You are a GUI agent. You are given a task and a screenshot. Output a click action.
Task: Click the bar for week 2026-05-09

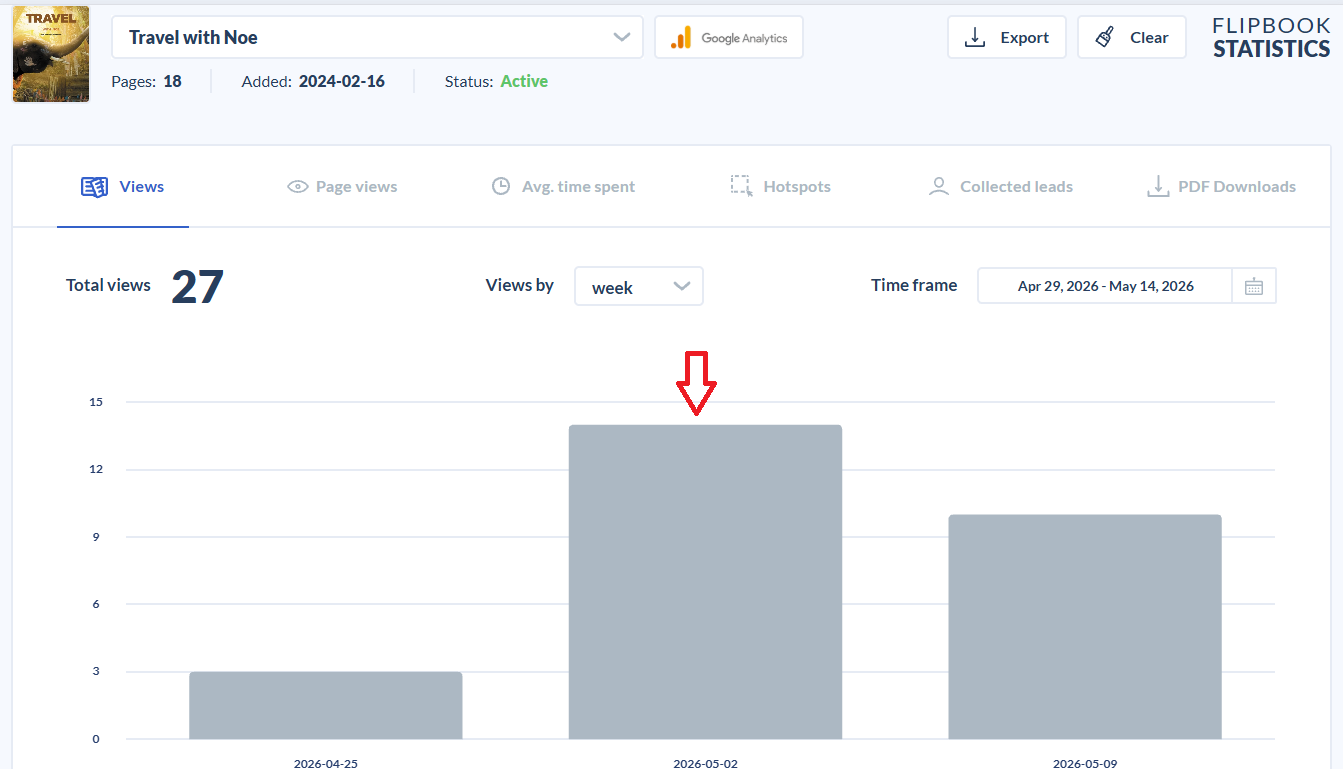click(1085, 627)
